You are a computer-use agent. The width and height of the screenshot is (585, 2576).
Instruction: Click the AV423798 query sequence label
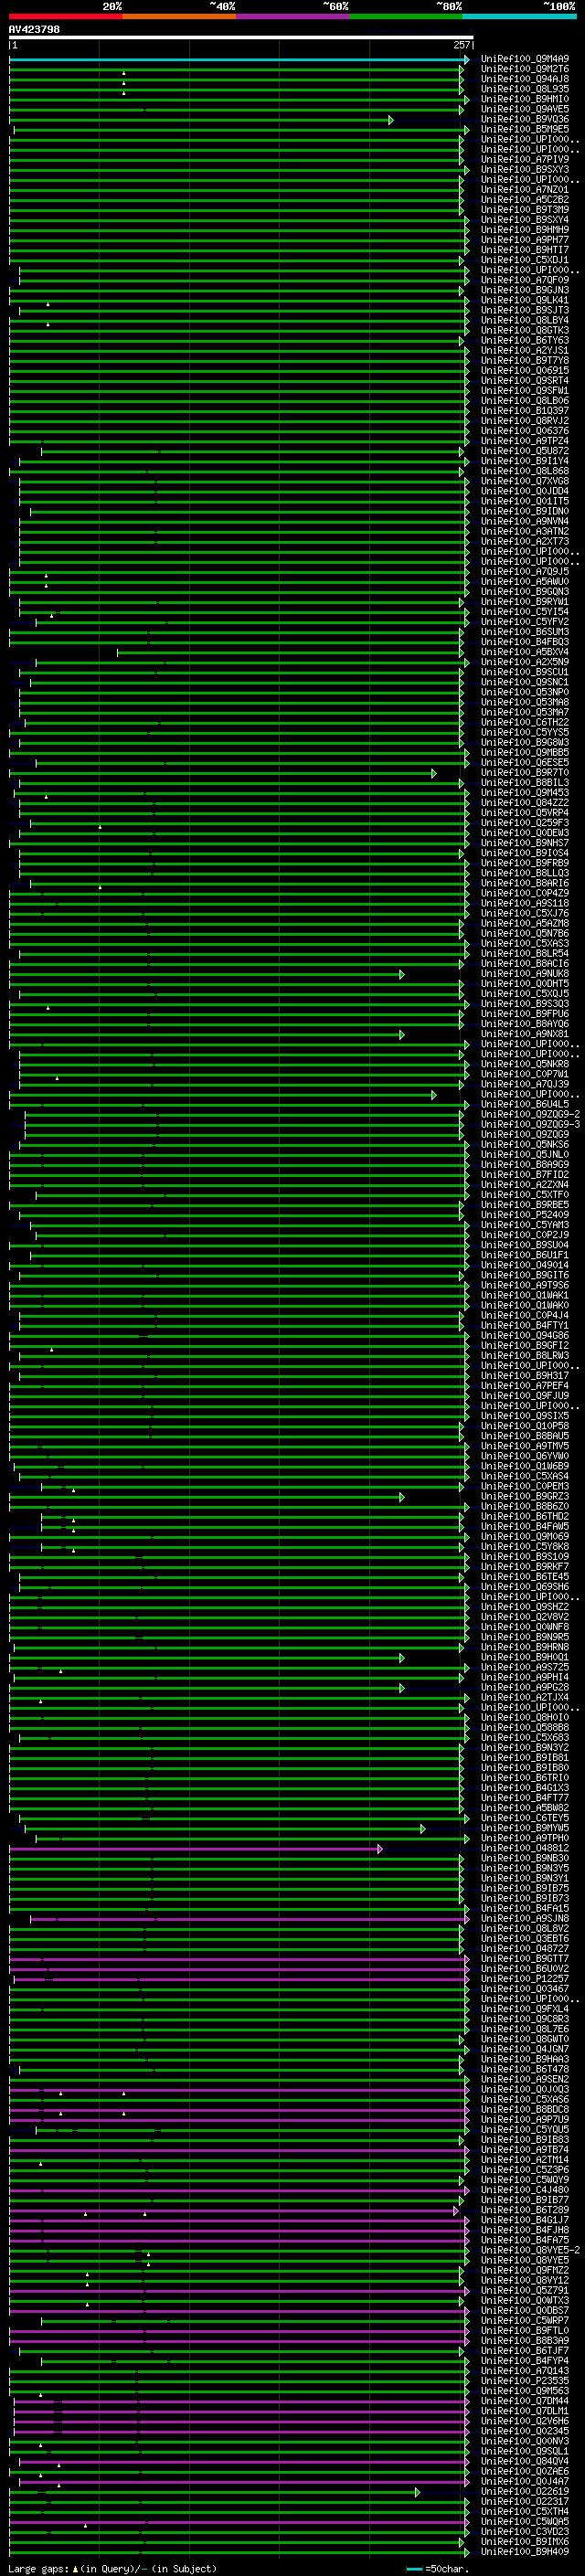tap(34, 30)
